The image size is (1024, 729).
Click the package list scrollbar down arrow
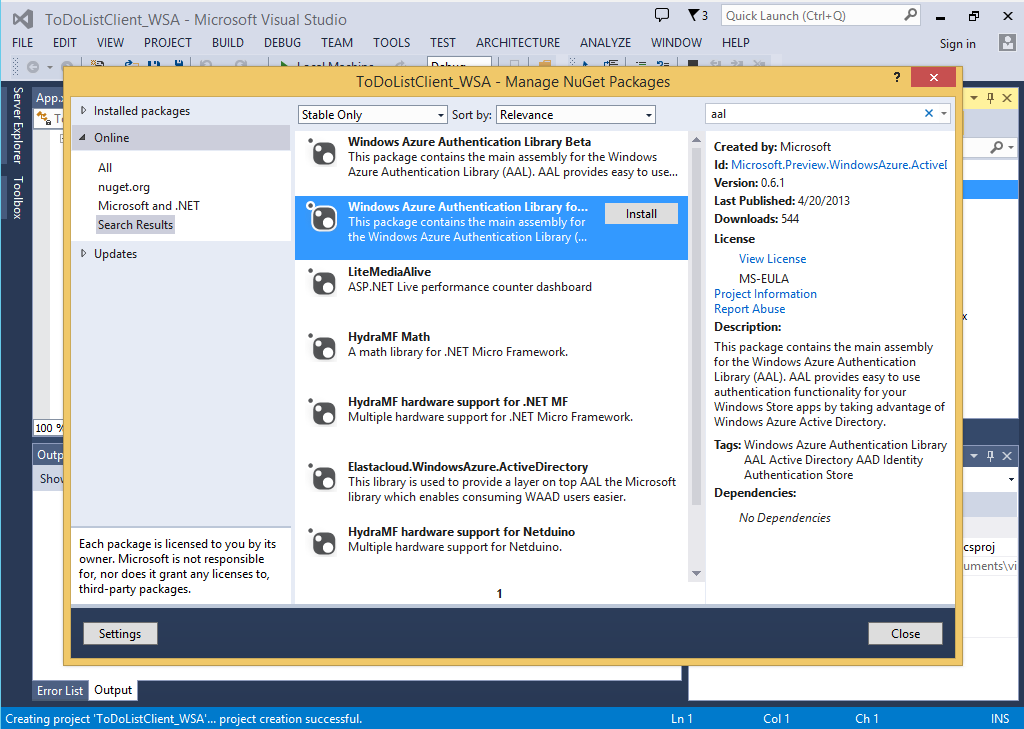point(696,573)
